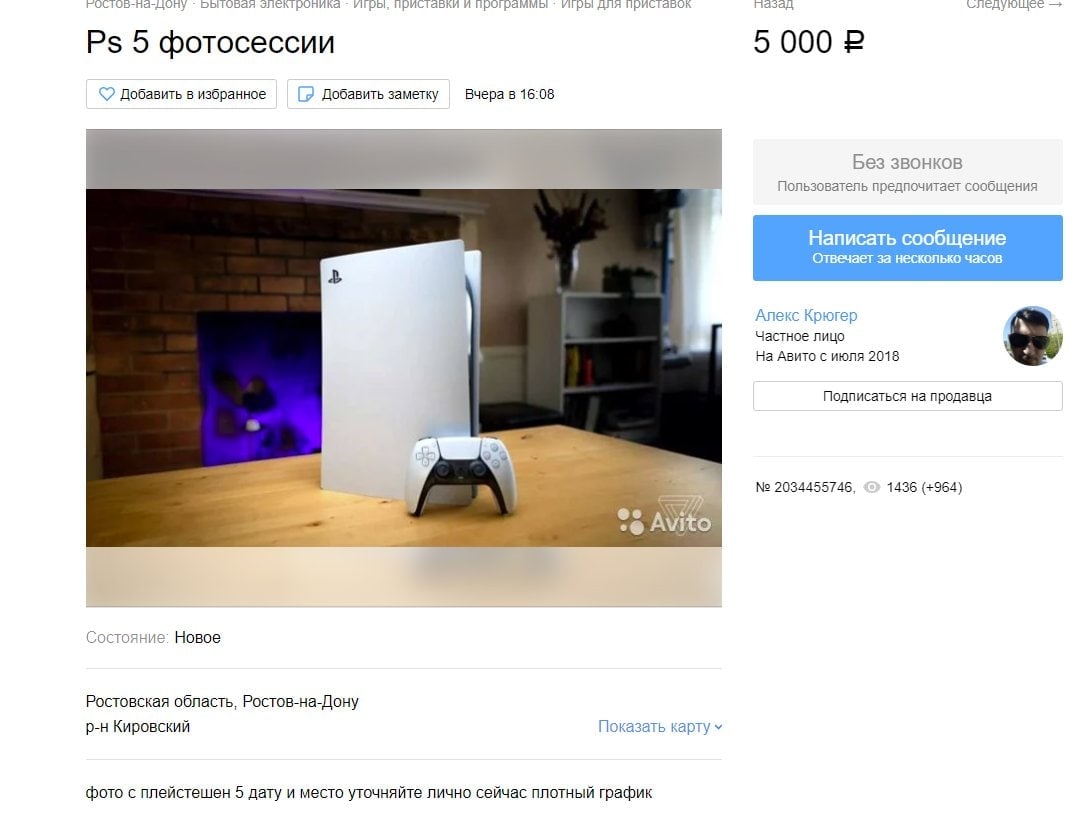
Task: Open breadcrumb Игры для приставок
Action: [626, 4]
